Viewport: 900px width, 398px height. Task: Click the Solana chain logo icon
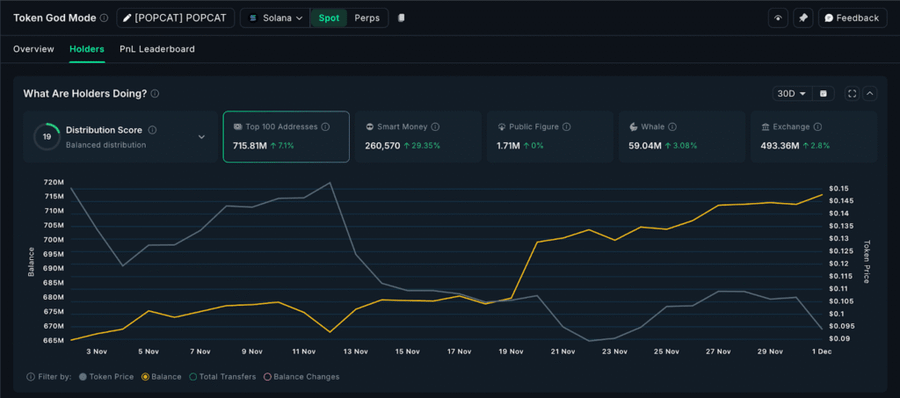point(252,18)
